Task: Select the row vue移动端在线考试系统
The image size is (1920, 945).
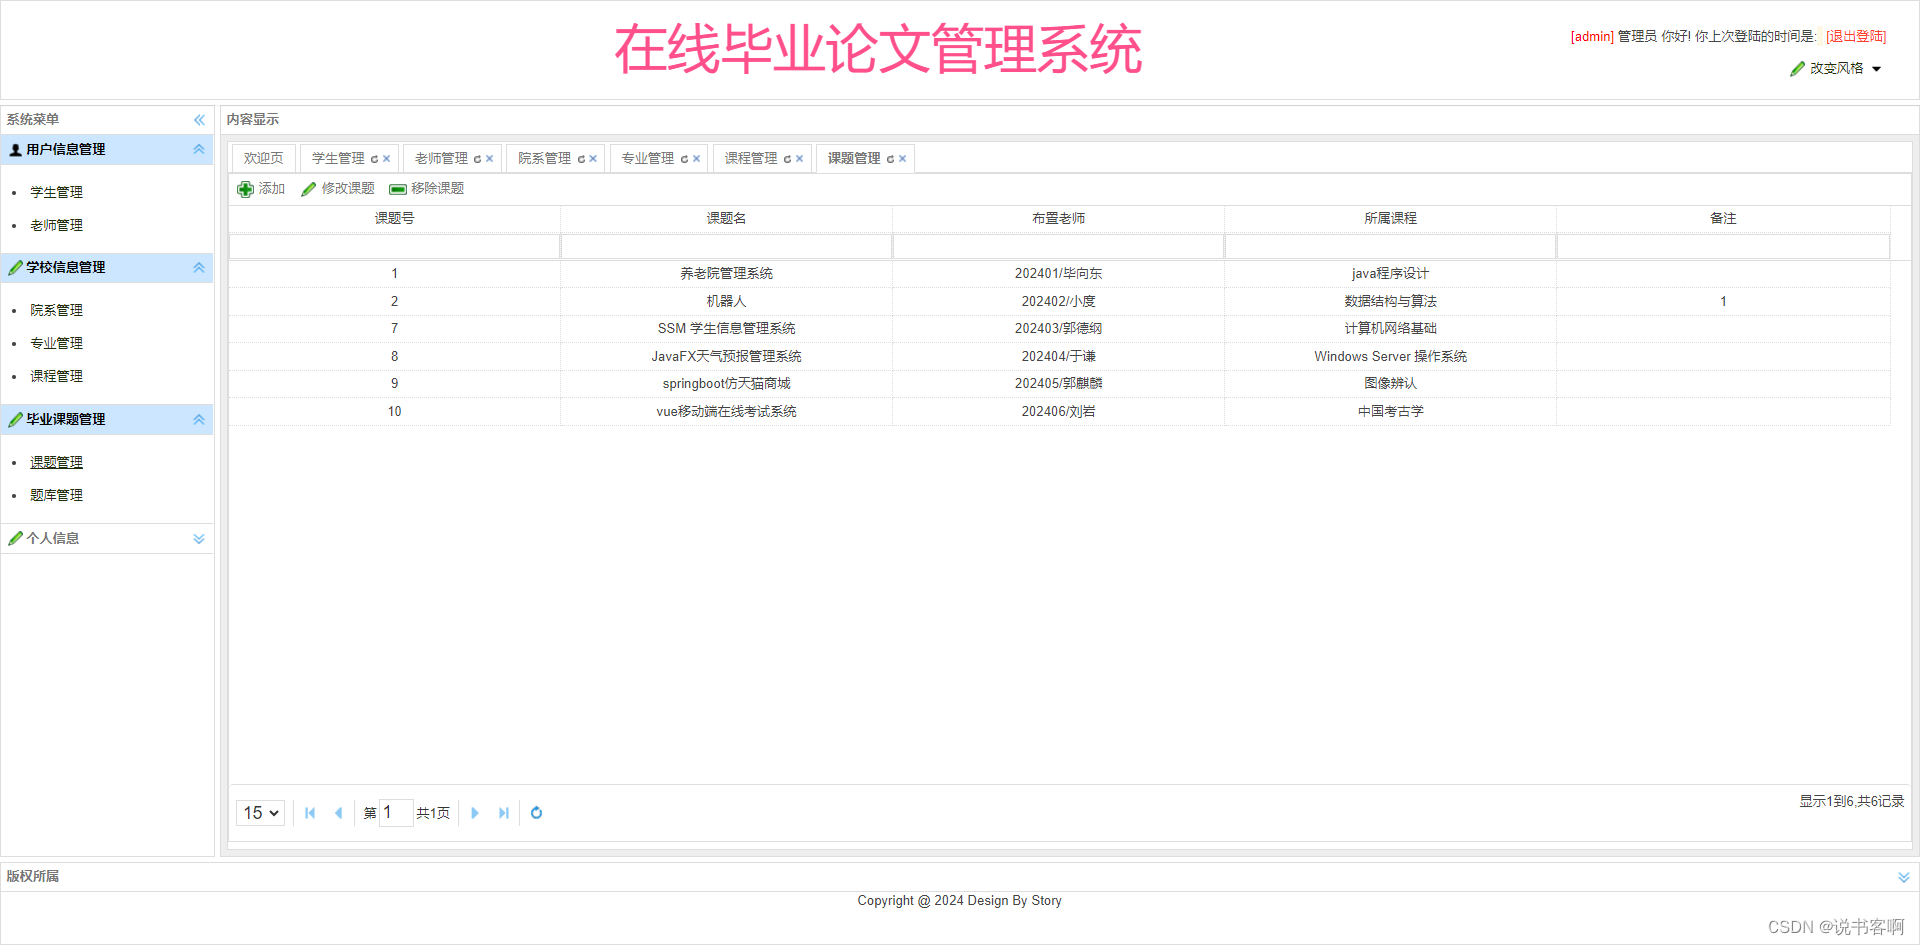Action: (1060, 412)
